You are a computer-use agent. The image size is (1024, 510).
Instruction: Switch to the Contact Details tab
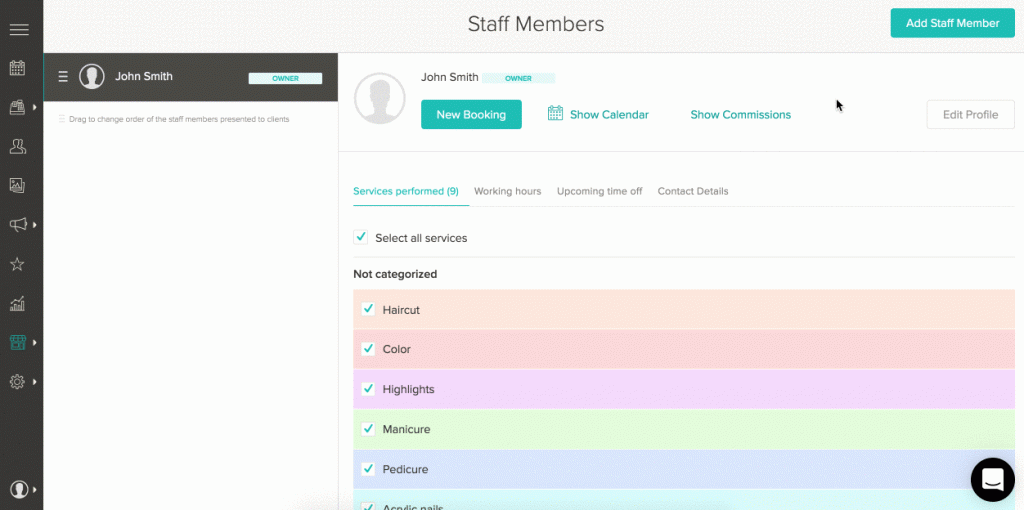[x=693, y=191]
